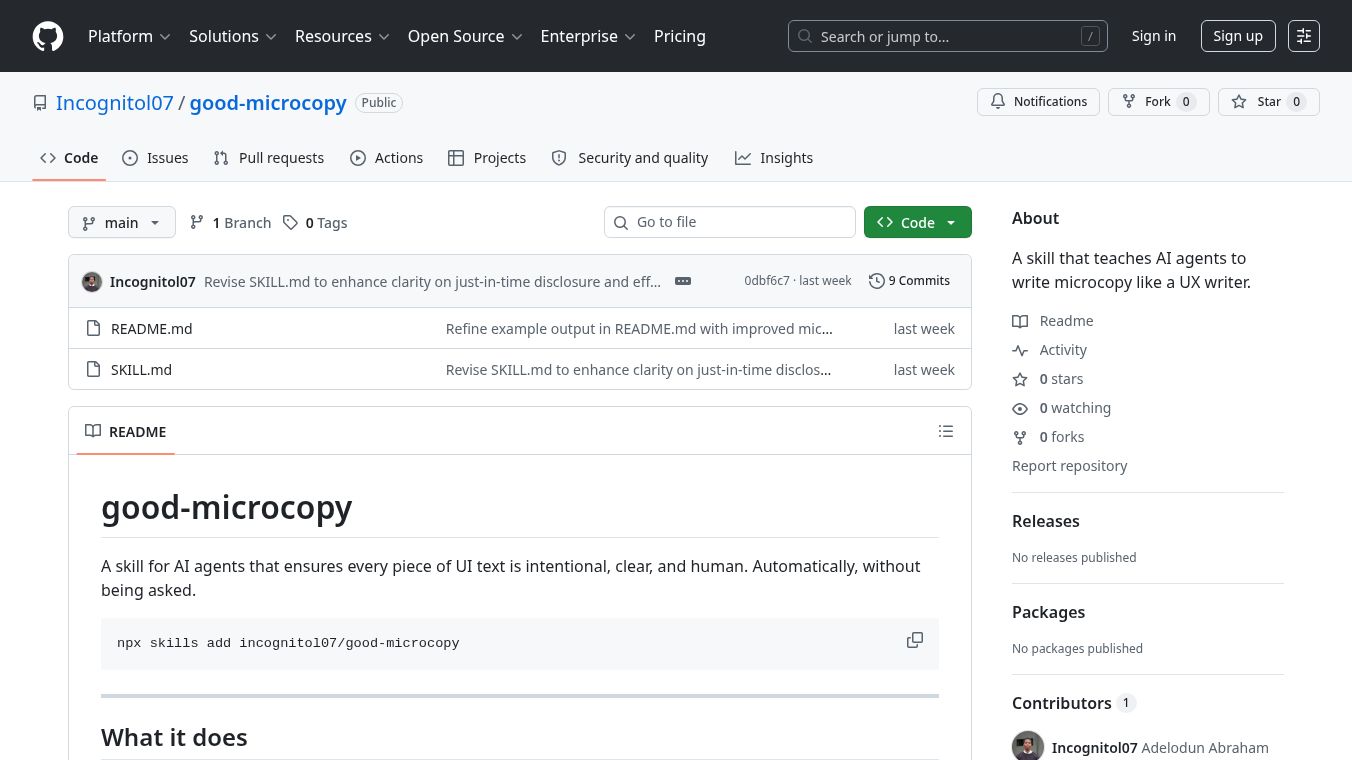Switch to the Actions tab
The height and width of the screenshot is (760, 1352).
[386, 158]
